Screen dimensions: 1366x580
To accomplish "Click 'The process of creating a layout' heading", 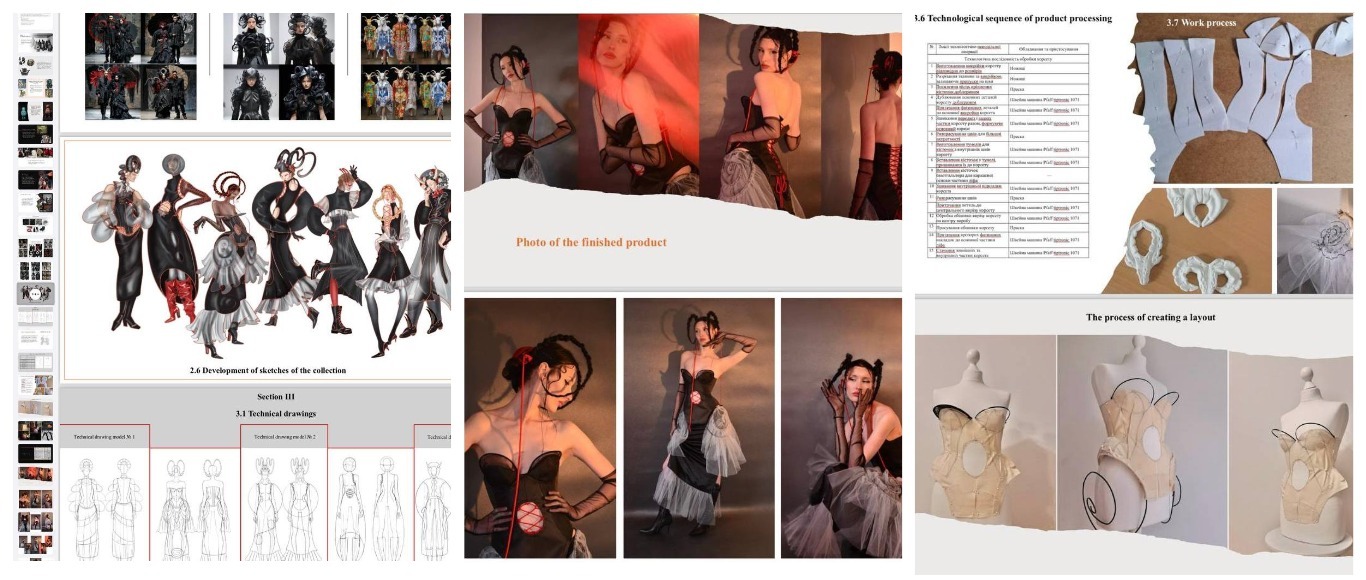I will (x=1149, y=317).
